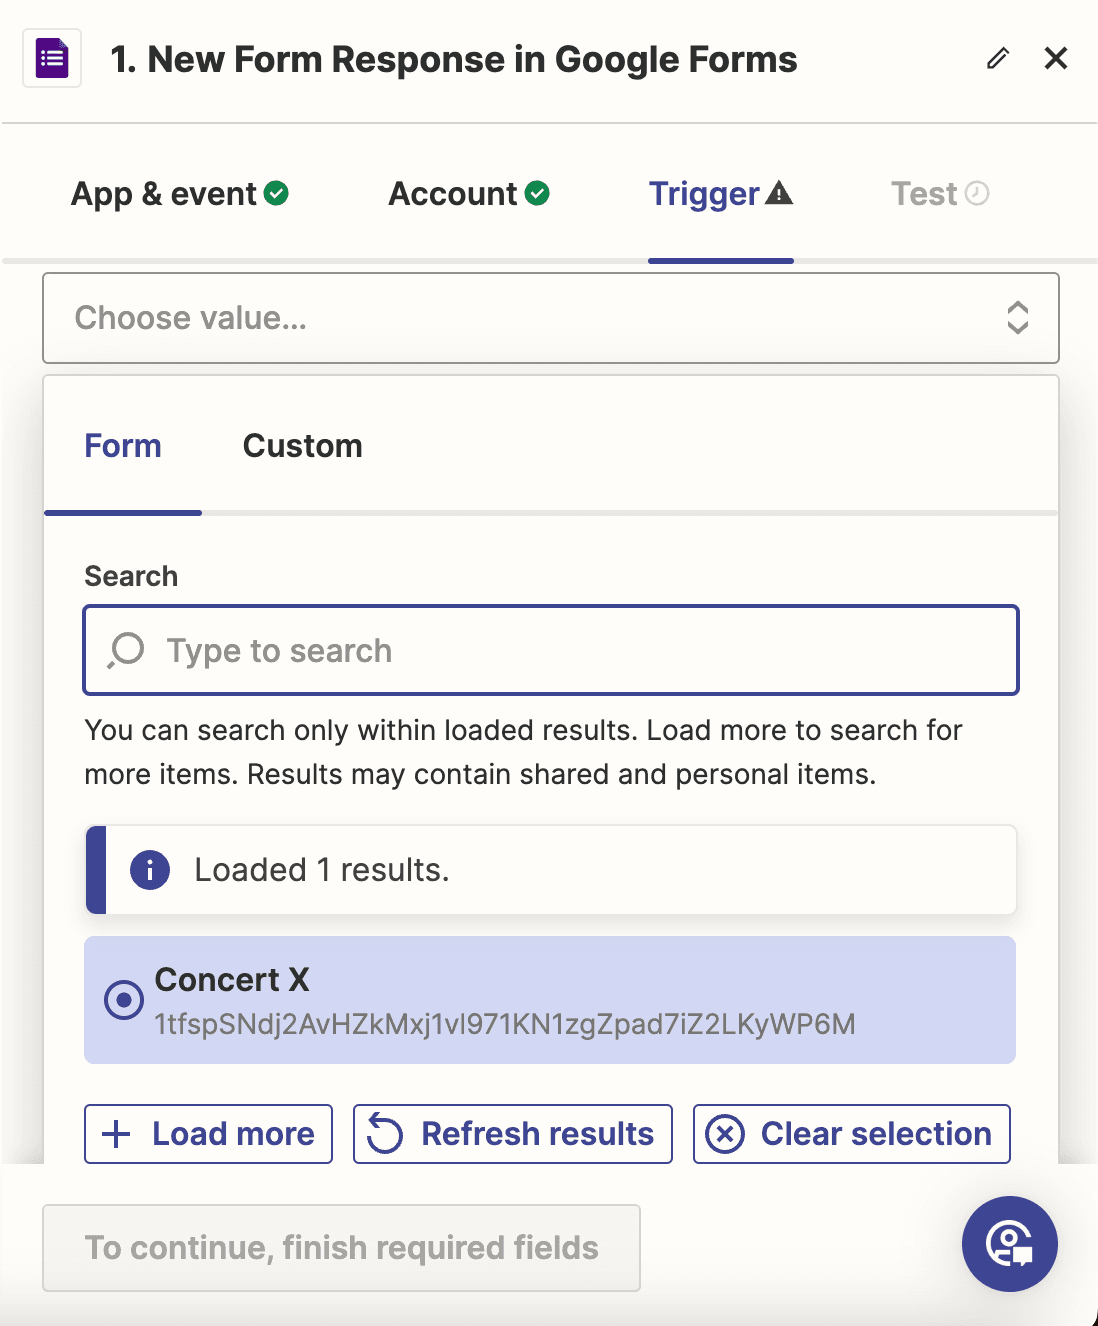This screenshot has width=1098, height=1326.
Task: Click the info icon in loaded results
Action: click(150, 870)
